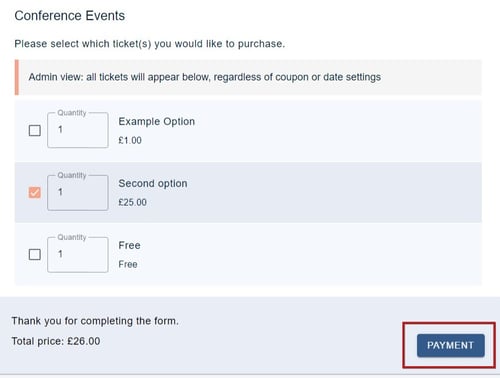This screenshot has width=500, height=378.
Task: Click the Free ticket quantity field
Action: click(78, 254)
